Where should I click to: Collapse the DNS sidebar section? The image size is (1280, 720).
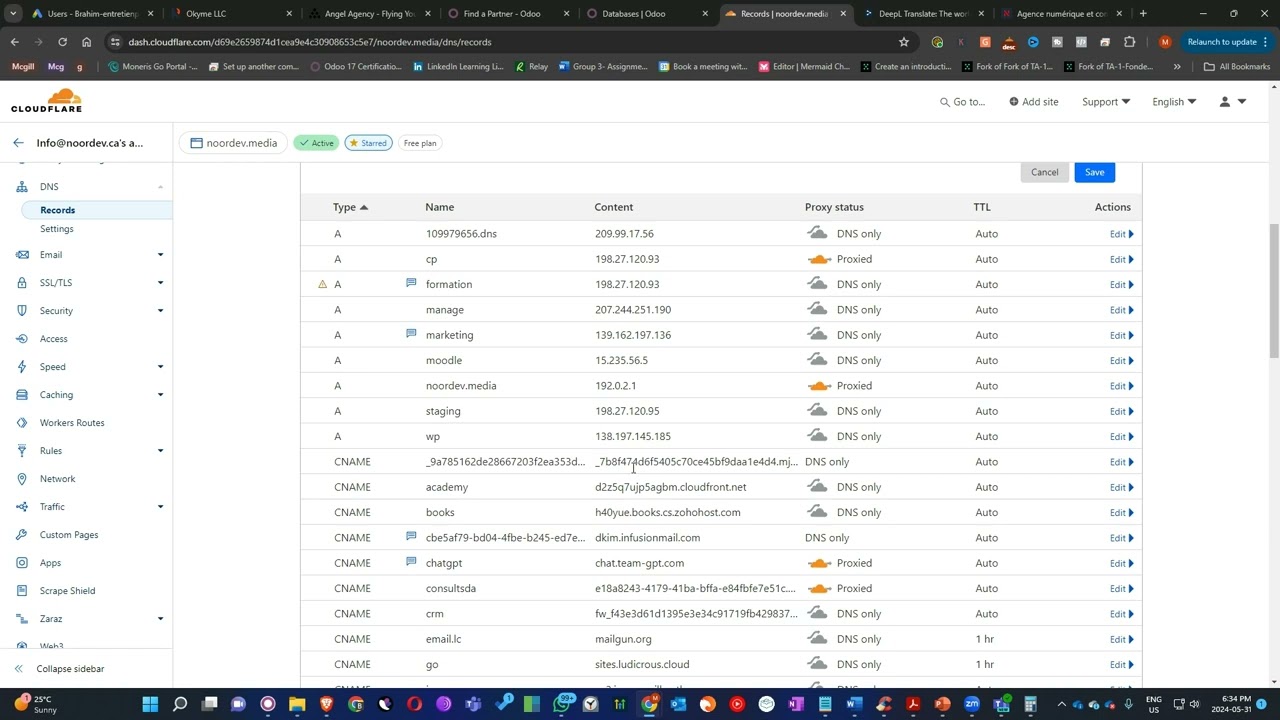point(160,187)
